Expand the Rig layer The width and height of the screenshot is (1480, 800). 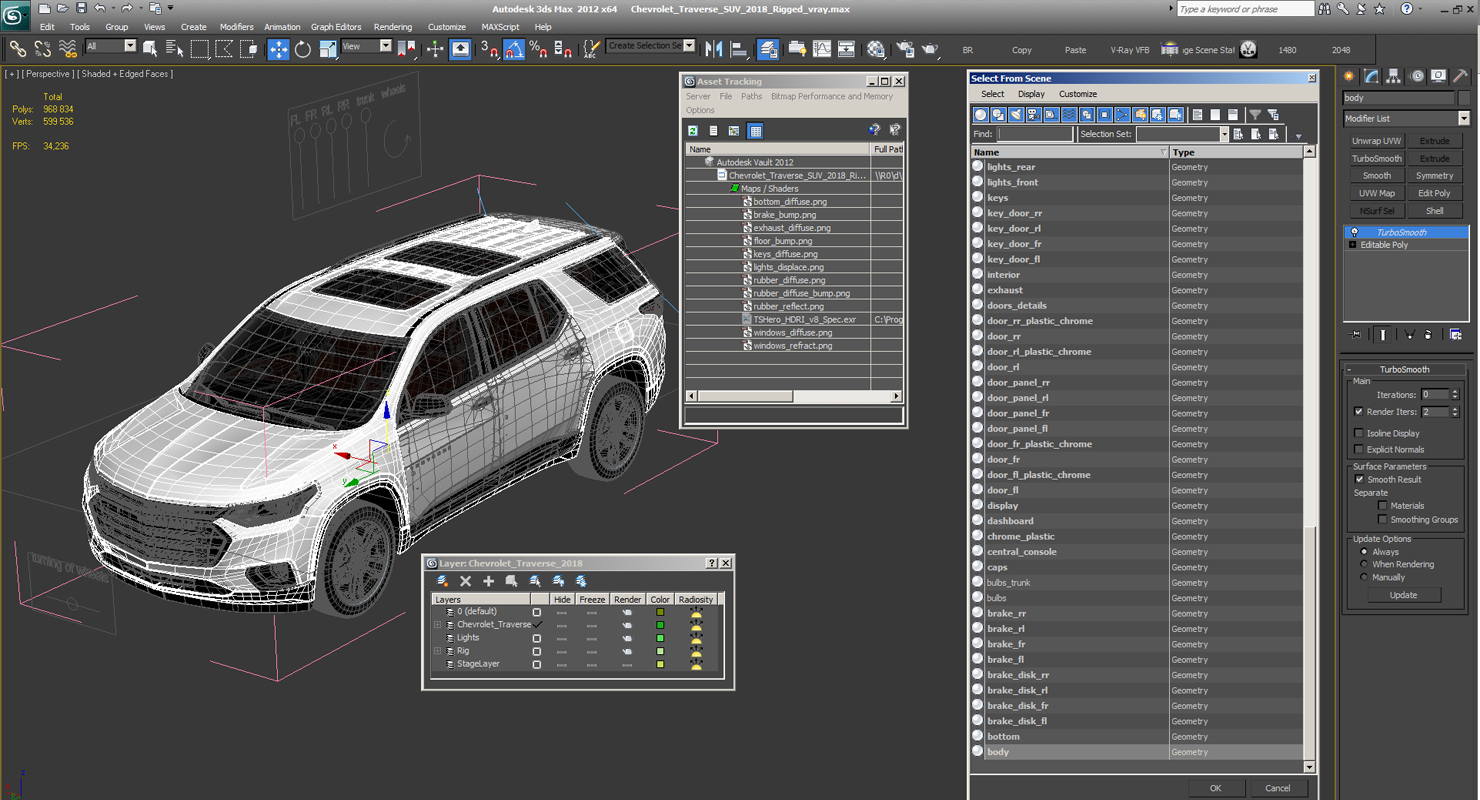(x=437, y=651)
